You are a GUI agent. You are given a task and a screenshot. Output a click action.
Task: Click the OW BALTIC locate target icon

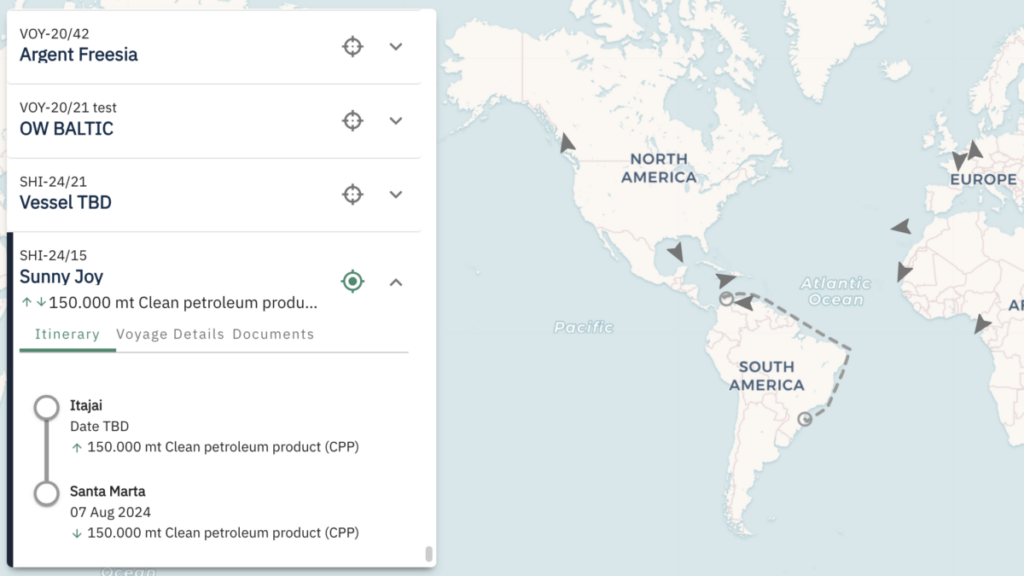point(352,121)
